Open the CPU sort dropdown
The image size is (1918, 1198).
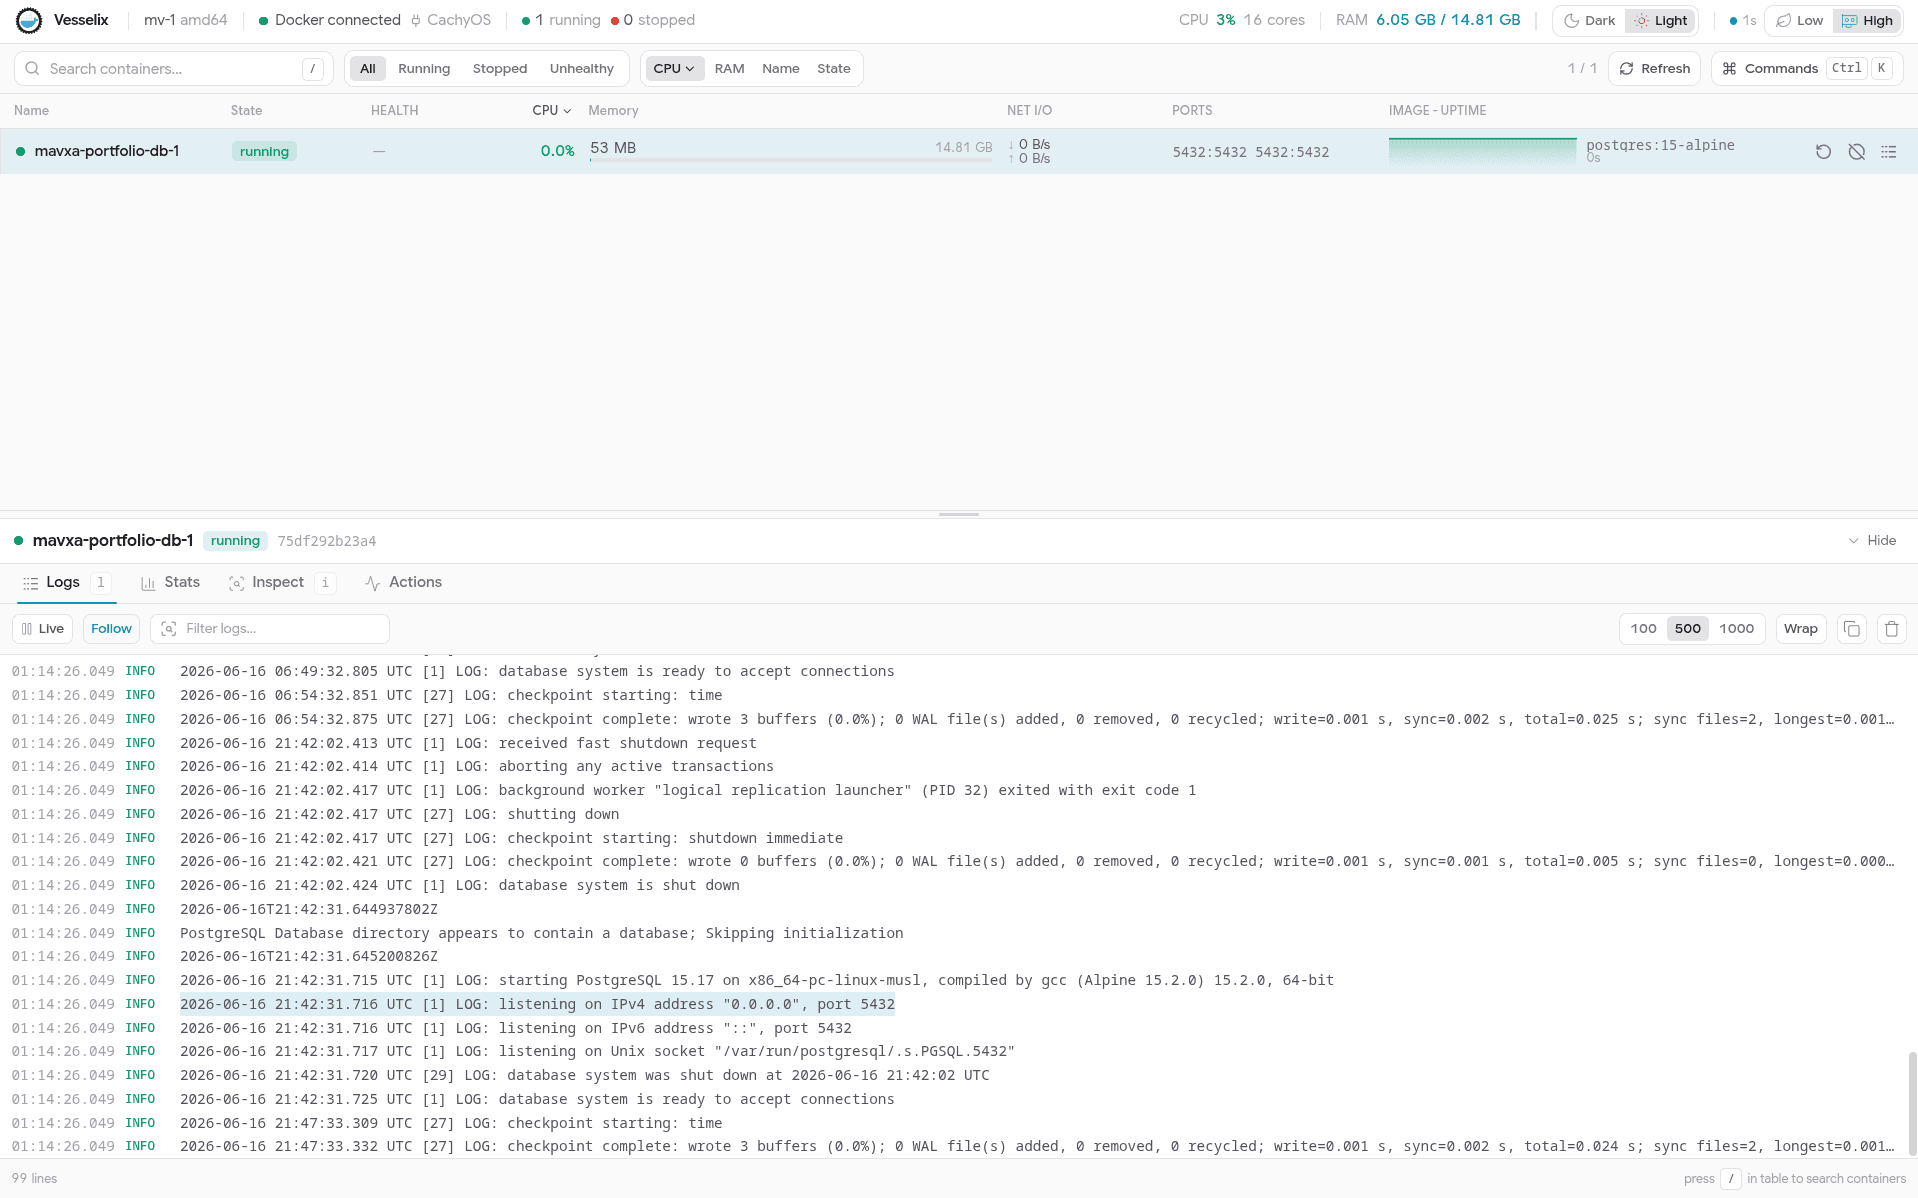click(674, 69)
